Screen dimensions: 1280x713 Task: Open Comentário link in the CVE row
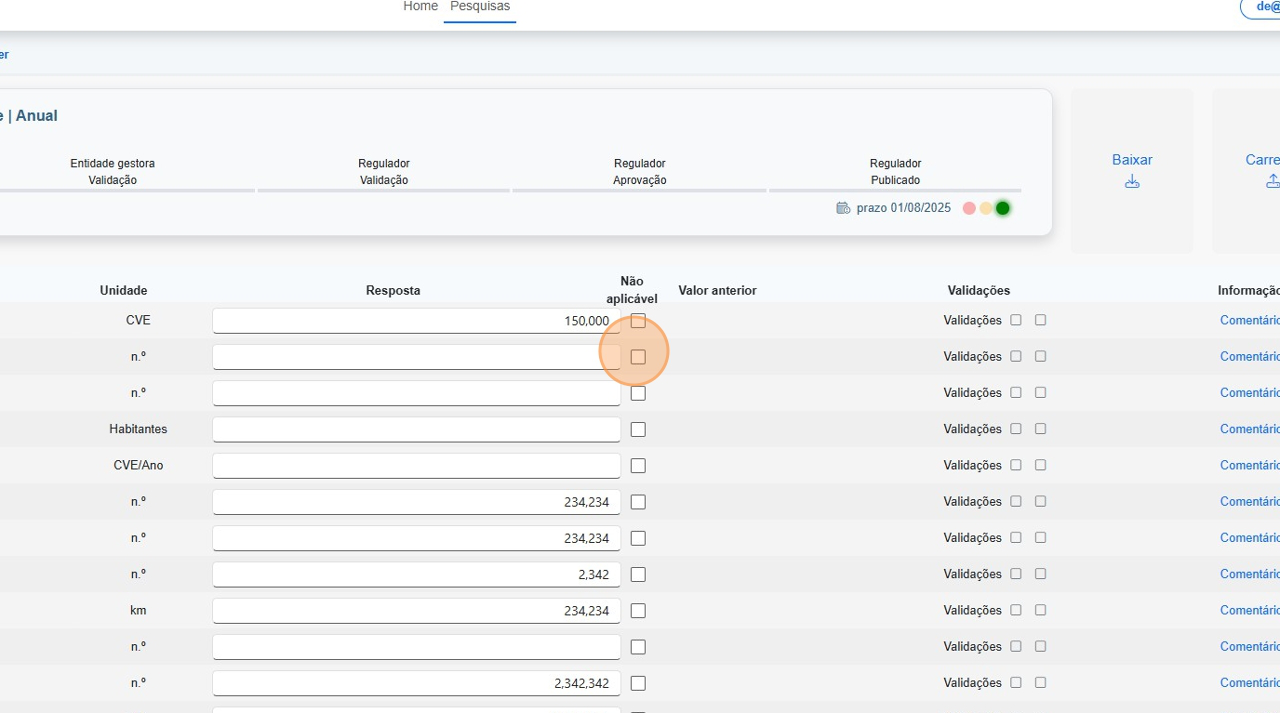(x=1250, y=320)
